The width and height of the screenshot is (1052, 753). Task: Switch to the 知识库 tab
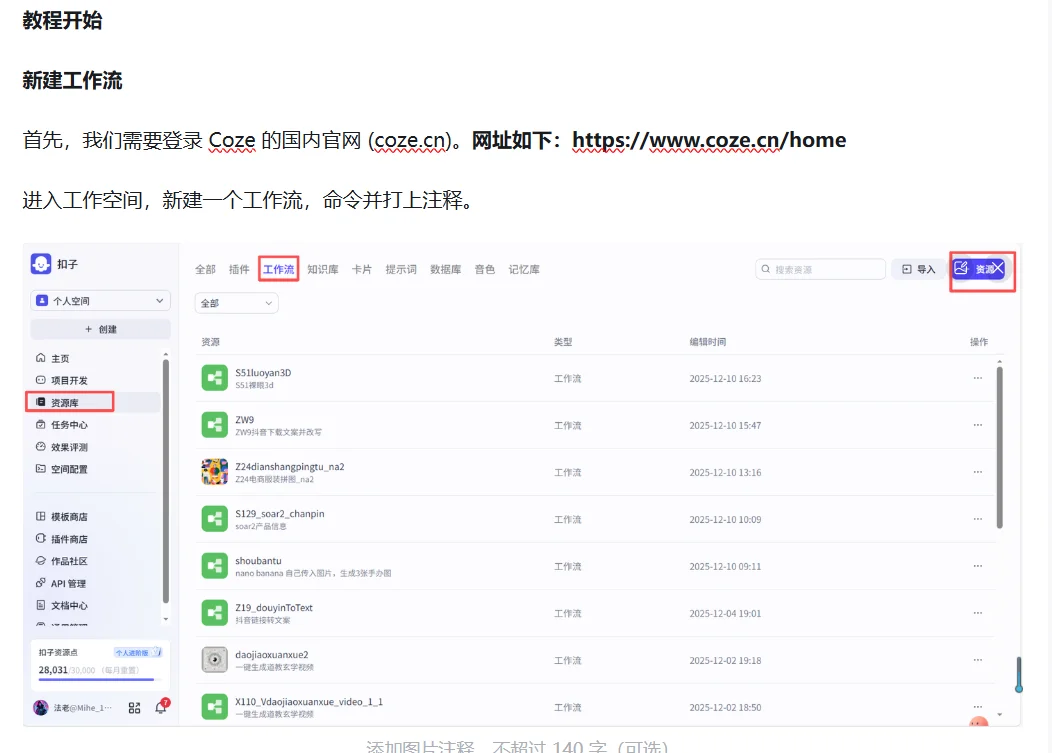[323, 269]
